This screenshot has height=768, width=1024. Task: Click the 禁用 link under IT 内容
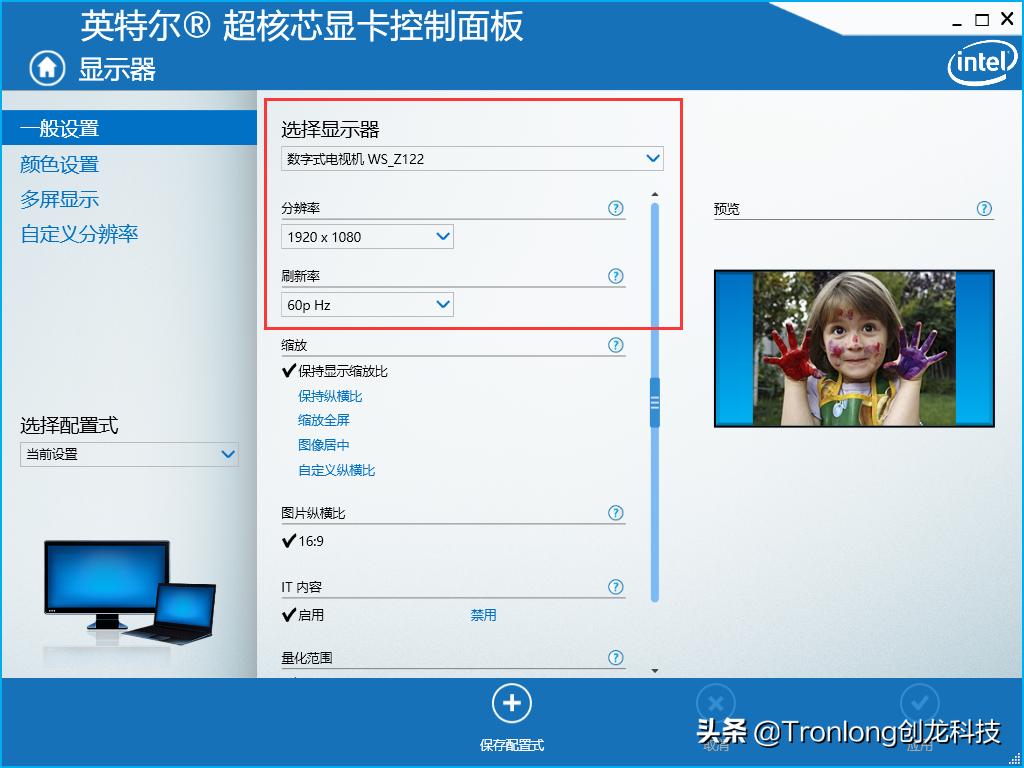pos(483,615)
